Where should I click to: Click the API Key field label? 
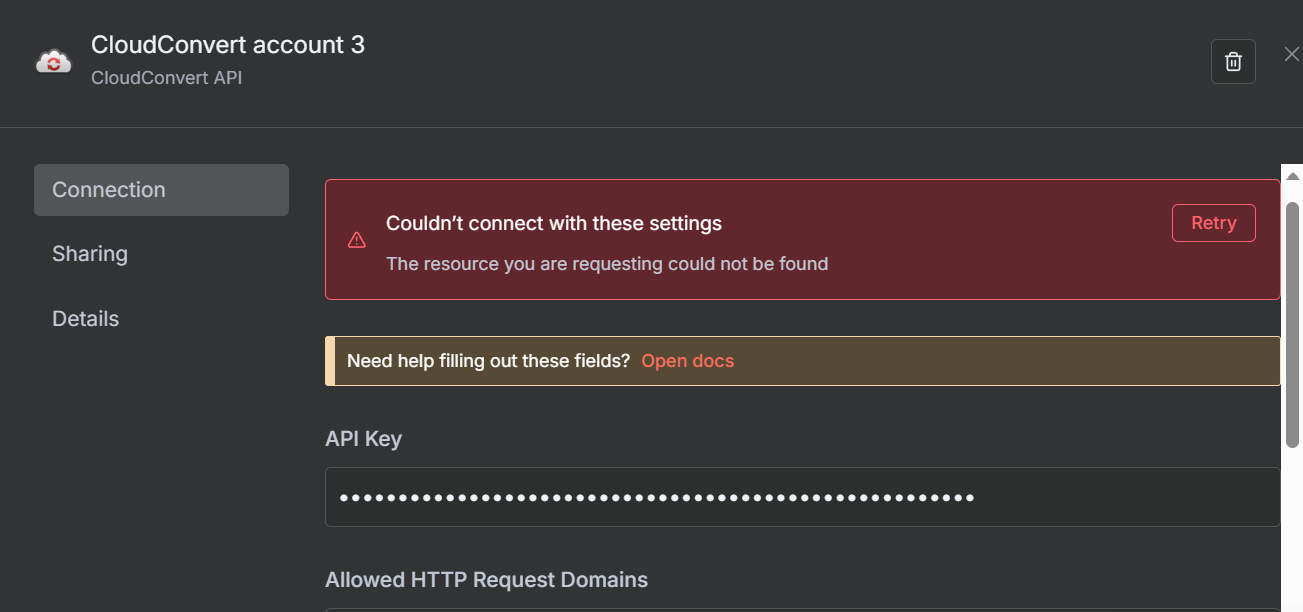click(x=363, y=439)
